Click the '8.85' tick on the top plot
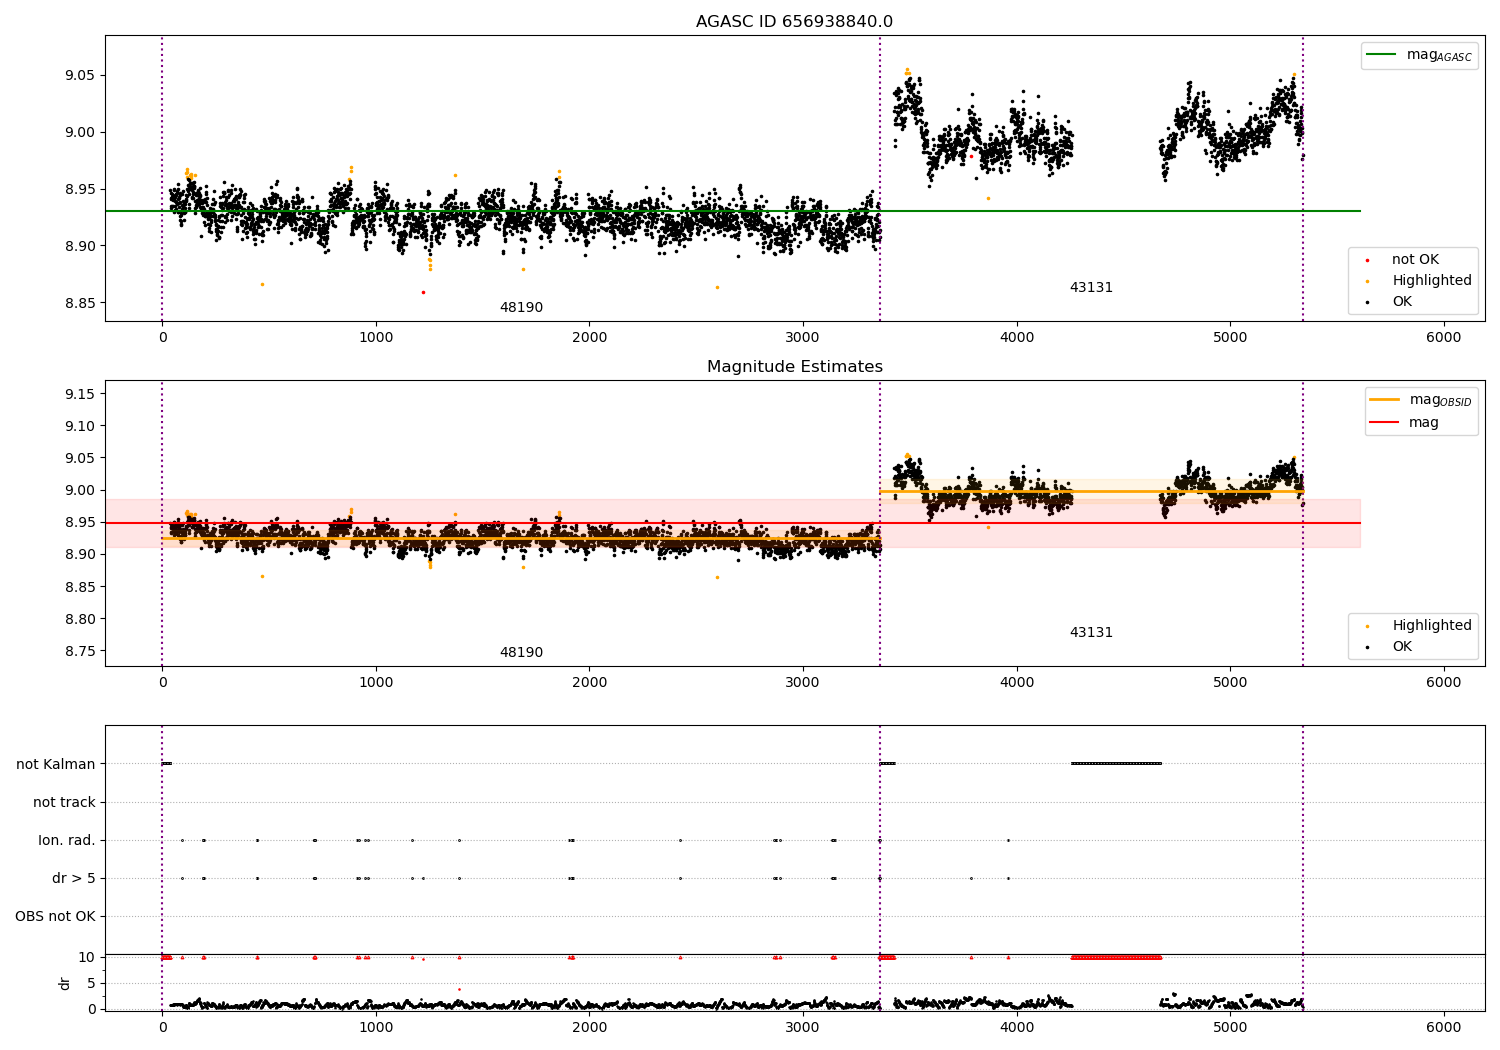Viewport: 1500px width, 1050px height. [80, 304]
